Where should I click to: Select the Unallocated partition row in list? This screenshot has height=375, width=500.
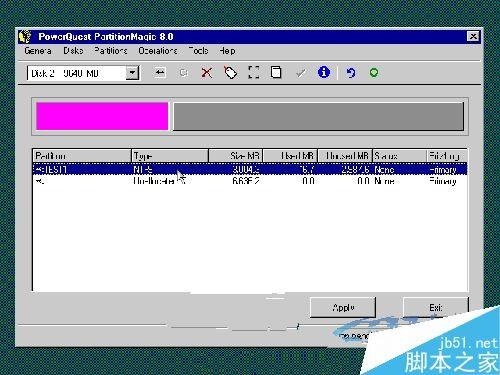pyautogui.click(x=250, y=181)
